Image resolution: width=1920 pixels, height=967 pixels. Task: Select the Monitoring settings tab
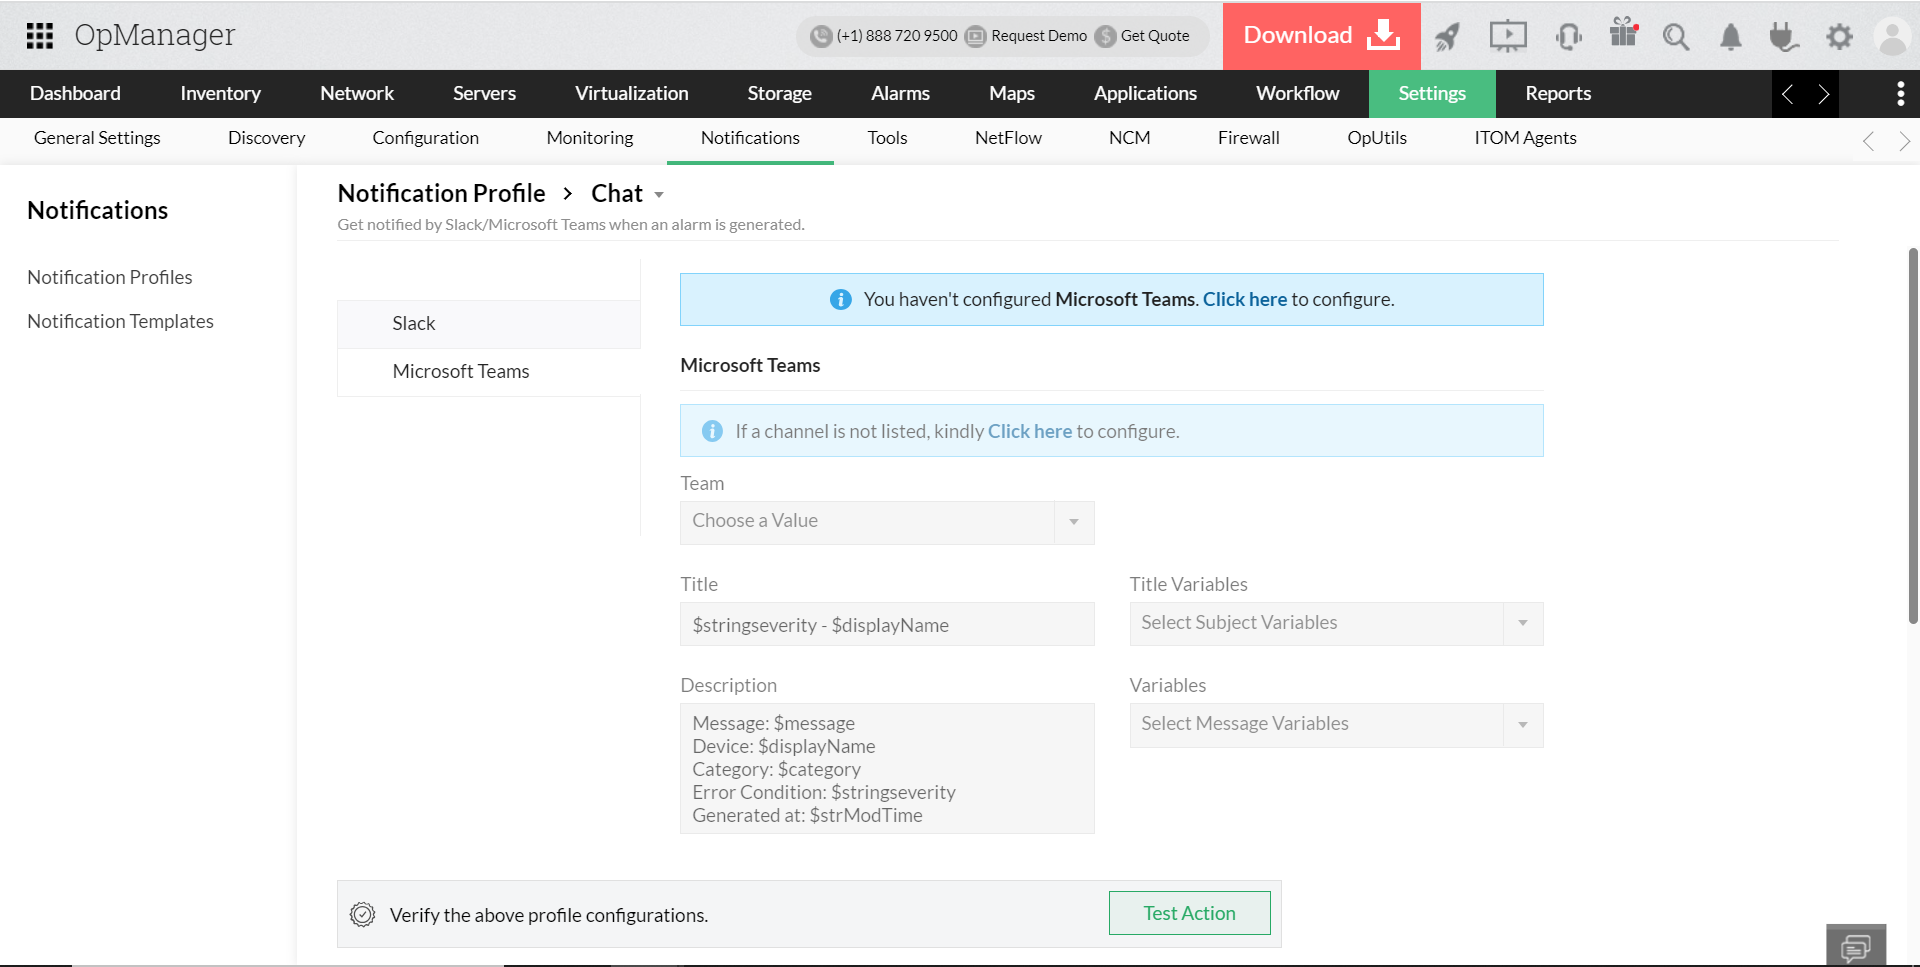[590, 138]
